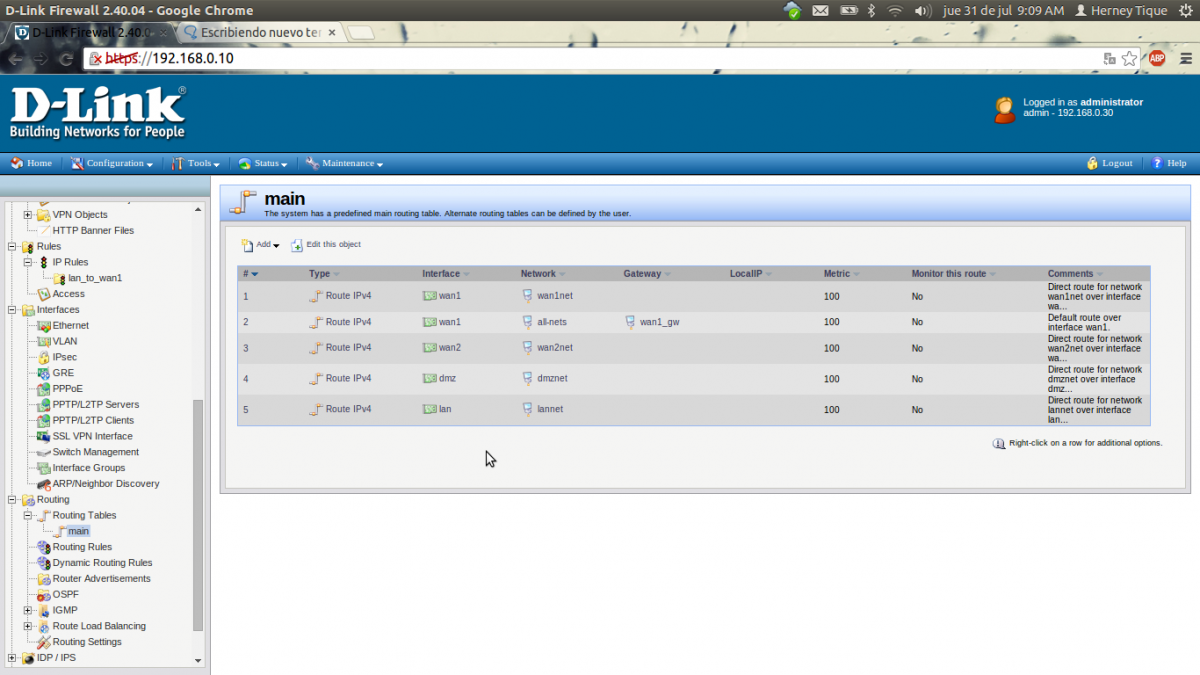Sort by Gateway column header
Image resolution: width=1200 pixels, height=675 pixels.
[x=647, y=274]
